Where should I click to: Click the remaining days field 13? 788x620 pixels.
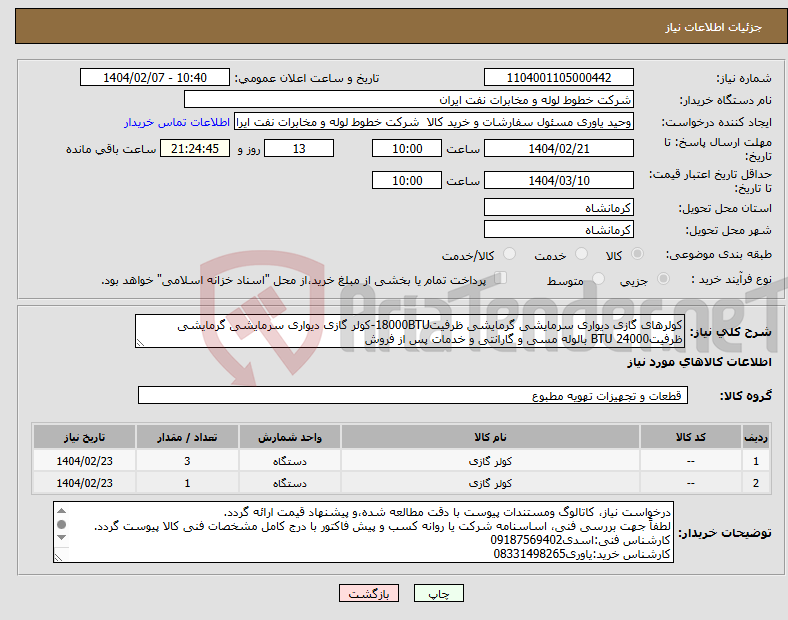click(299, 148)
